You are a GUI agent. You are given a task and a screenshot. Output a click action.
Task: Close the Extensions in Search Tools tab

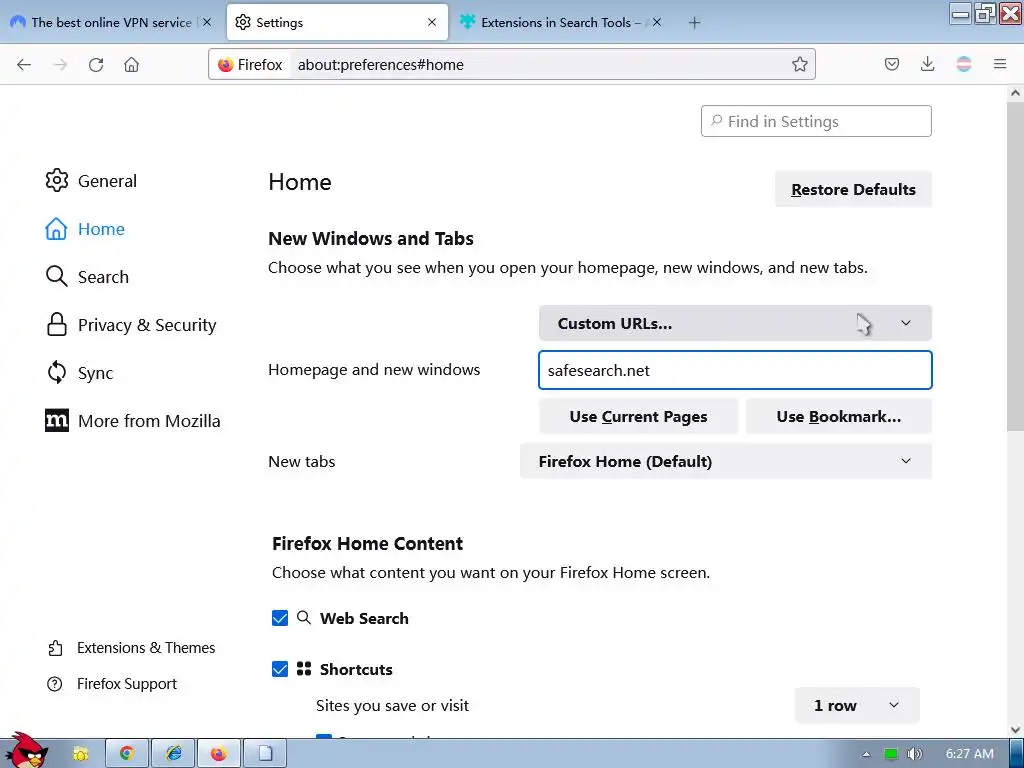(657, 22)
